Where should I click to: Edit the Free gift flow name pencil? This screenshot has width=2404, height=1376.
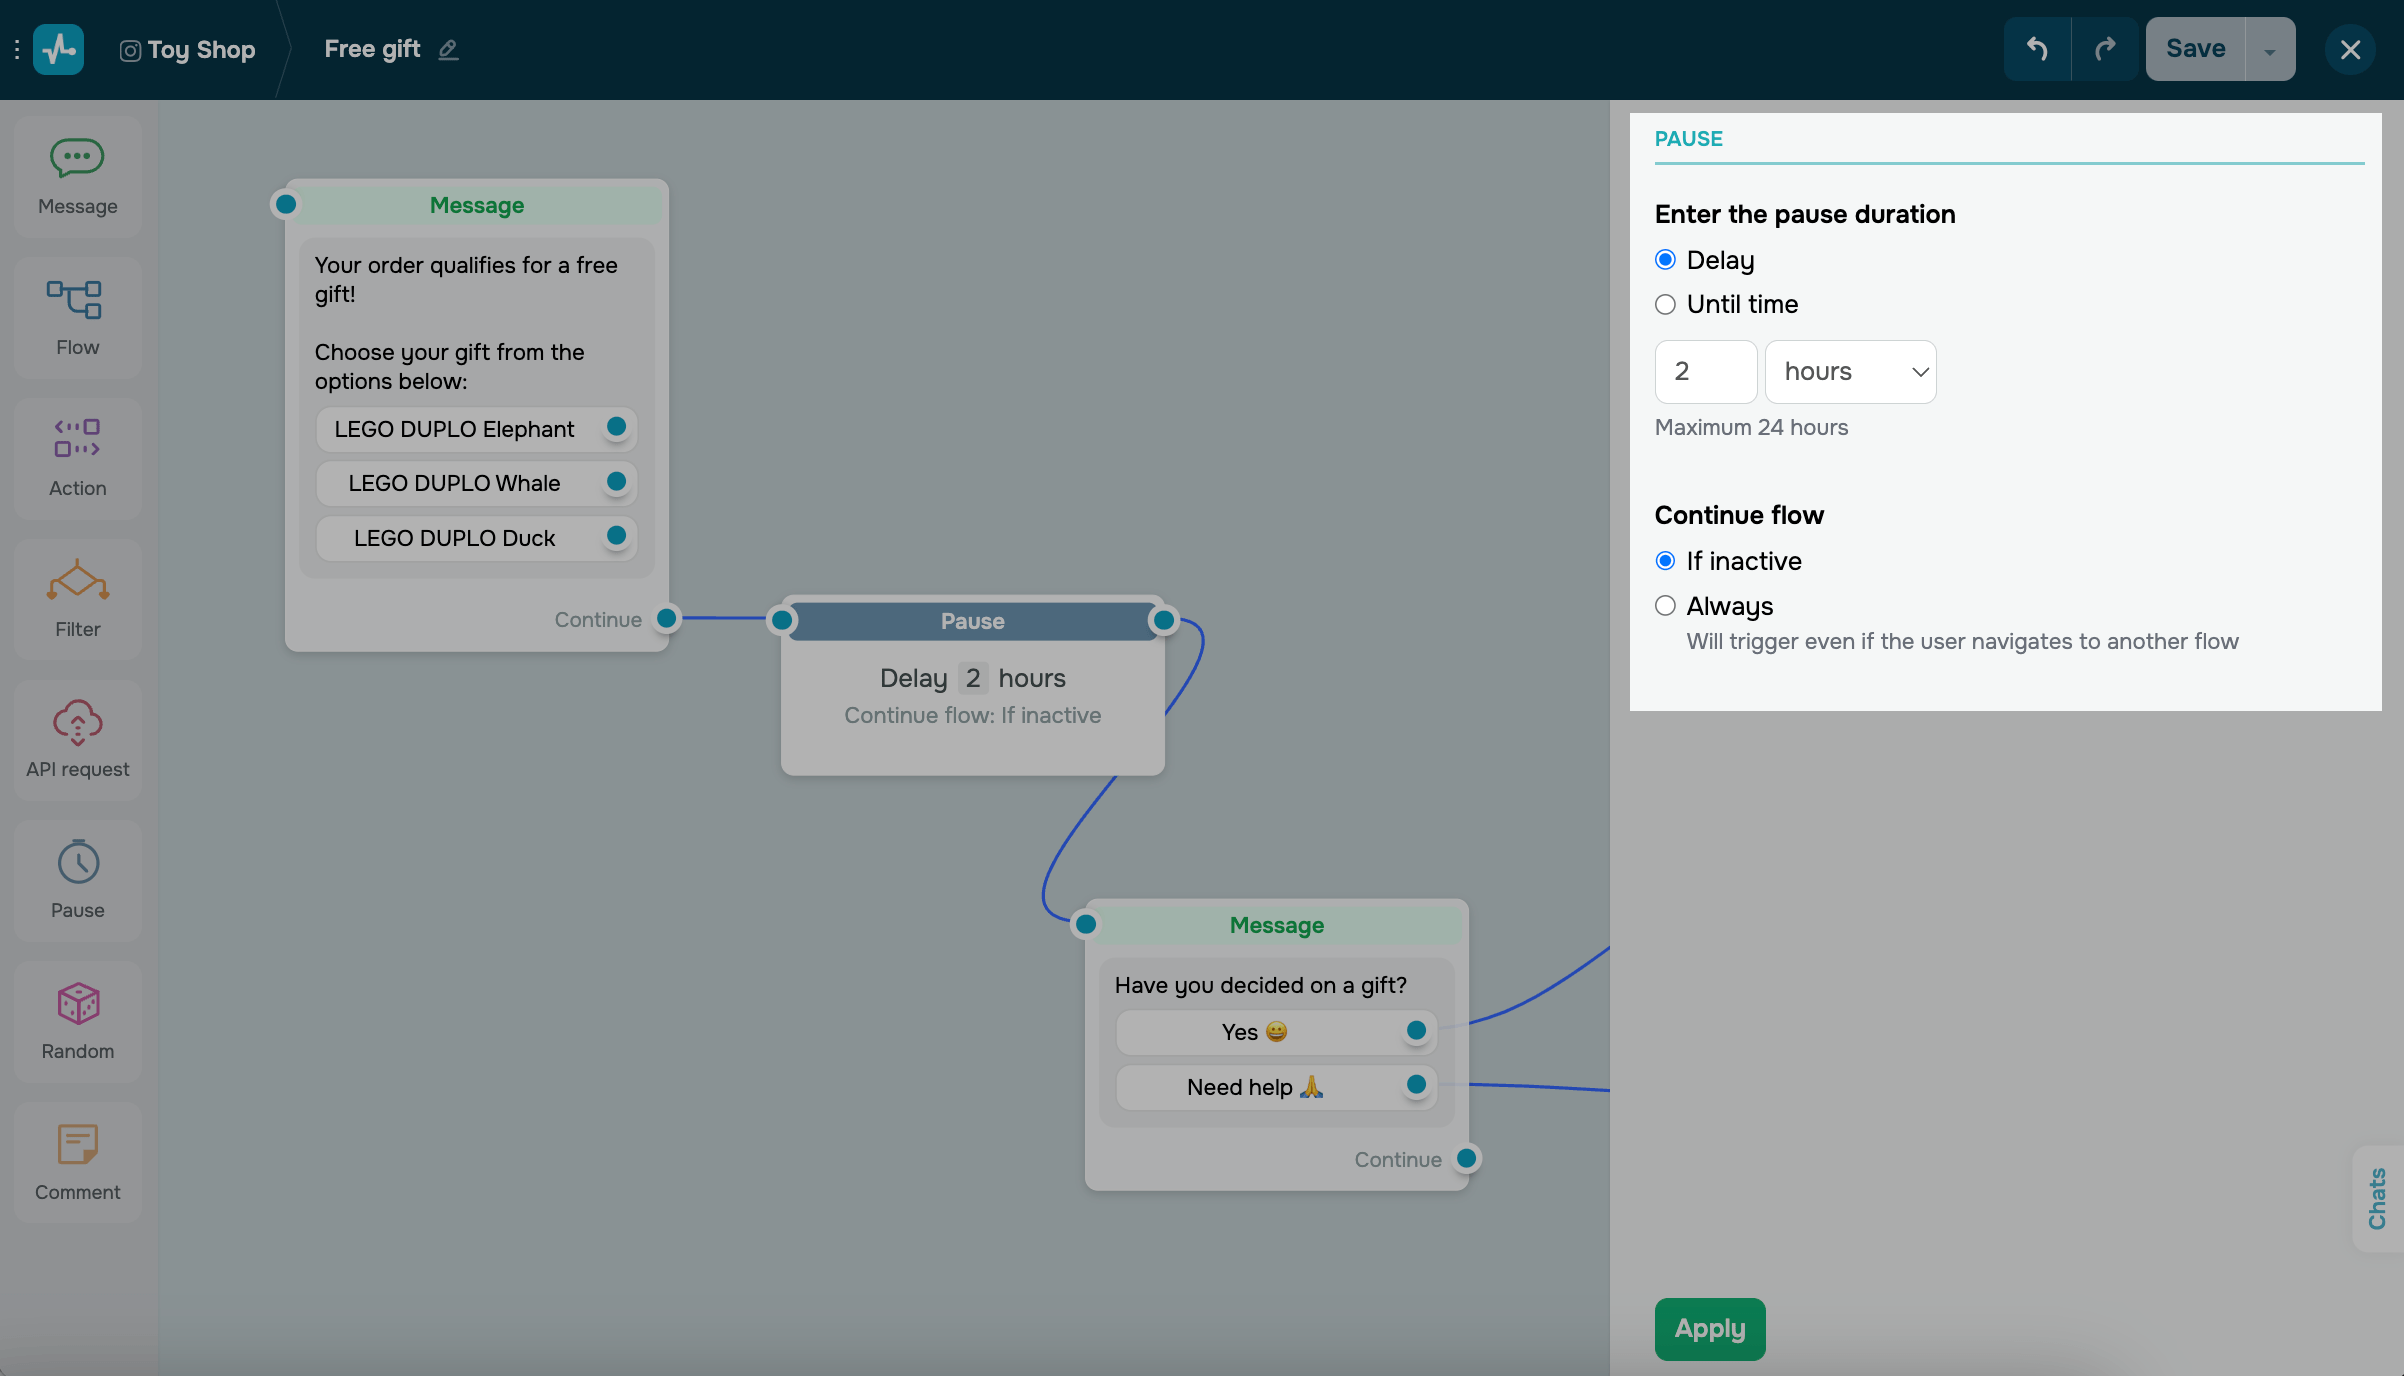(448, 50)
